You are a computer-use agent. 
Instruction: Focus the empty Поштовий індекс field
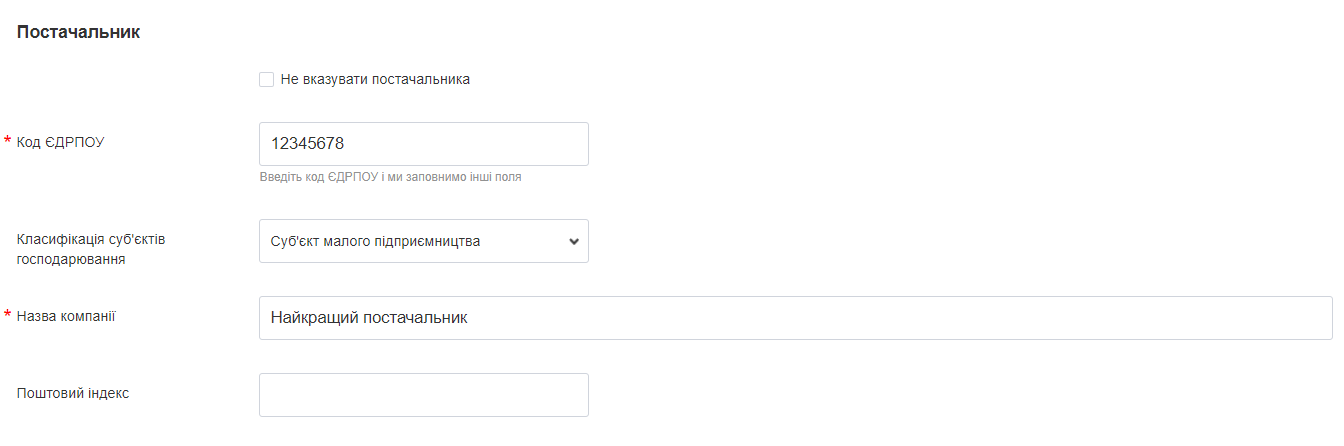point(423,395)
